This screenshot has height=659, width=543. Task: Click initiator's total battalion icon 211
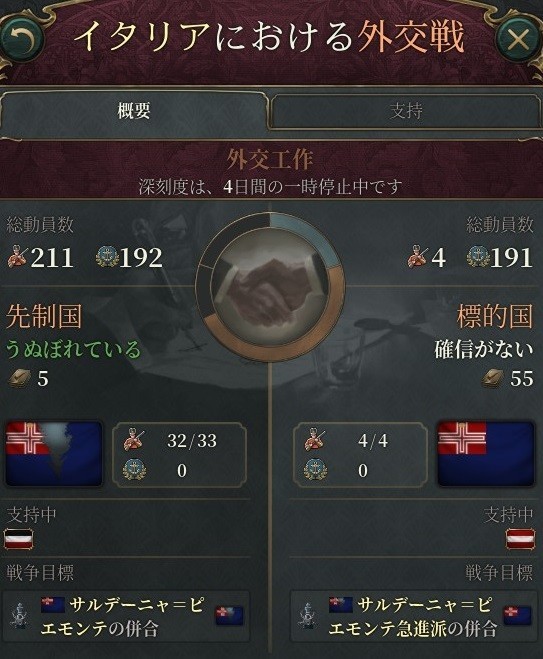coord(17,257)
